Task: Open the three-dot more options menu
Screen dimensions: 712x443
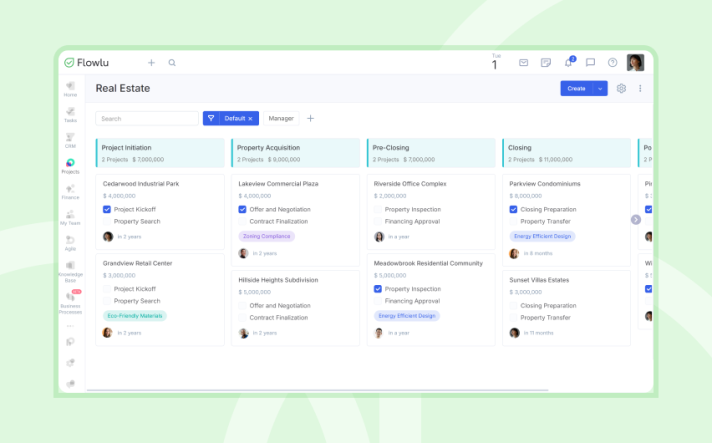Action: (x=640, y=88)
